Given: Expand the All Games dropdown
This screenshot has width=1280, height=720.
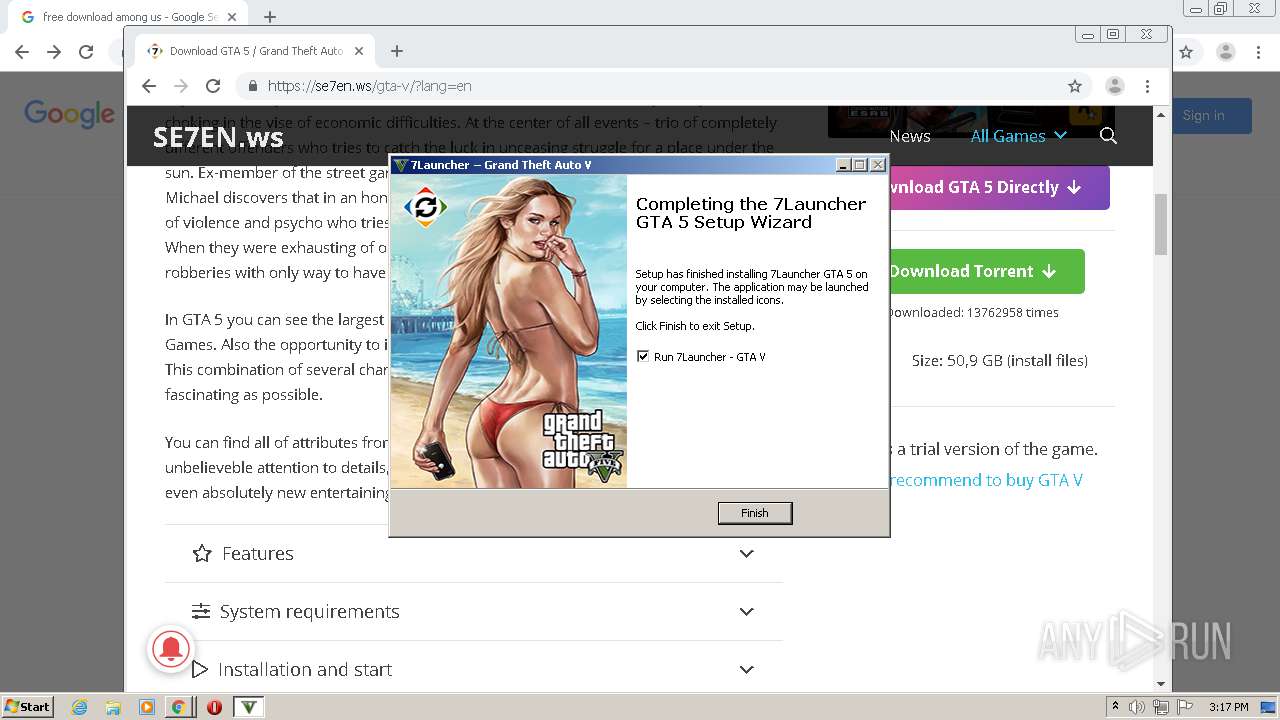Looking at the screenshot, I should coord(1018,136).
